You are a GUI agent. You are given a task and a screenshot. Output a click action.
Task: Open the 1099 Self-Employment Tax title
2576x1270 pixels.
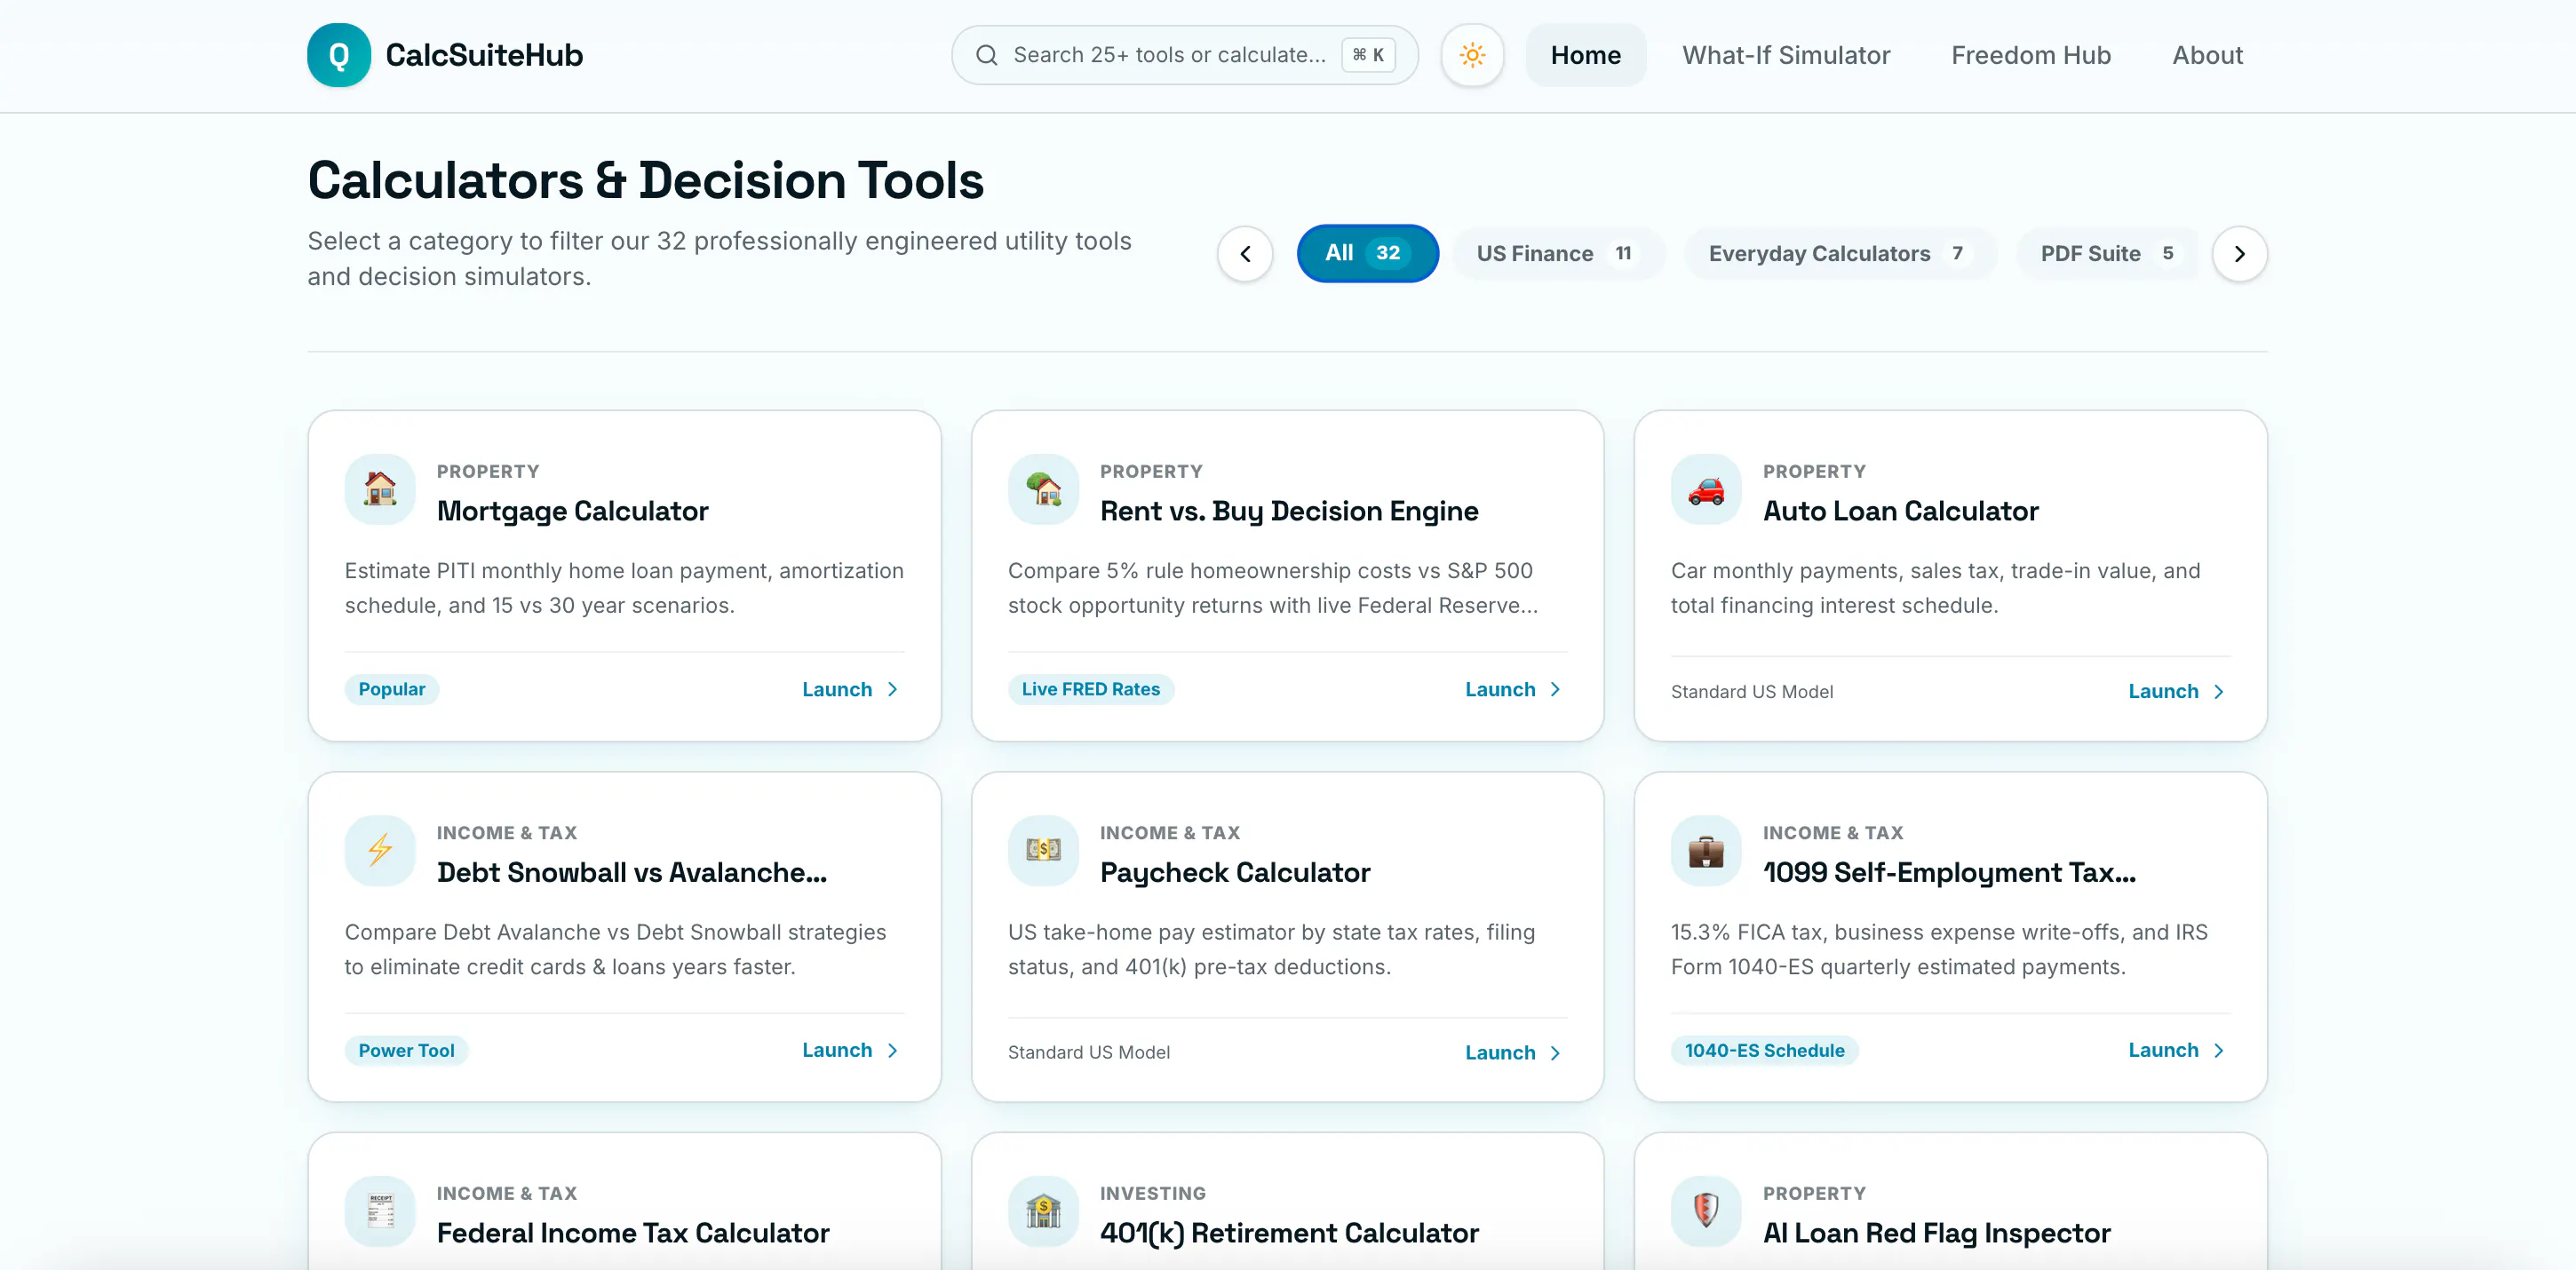tap(1949, 872)
